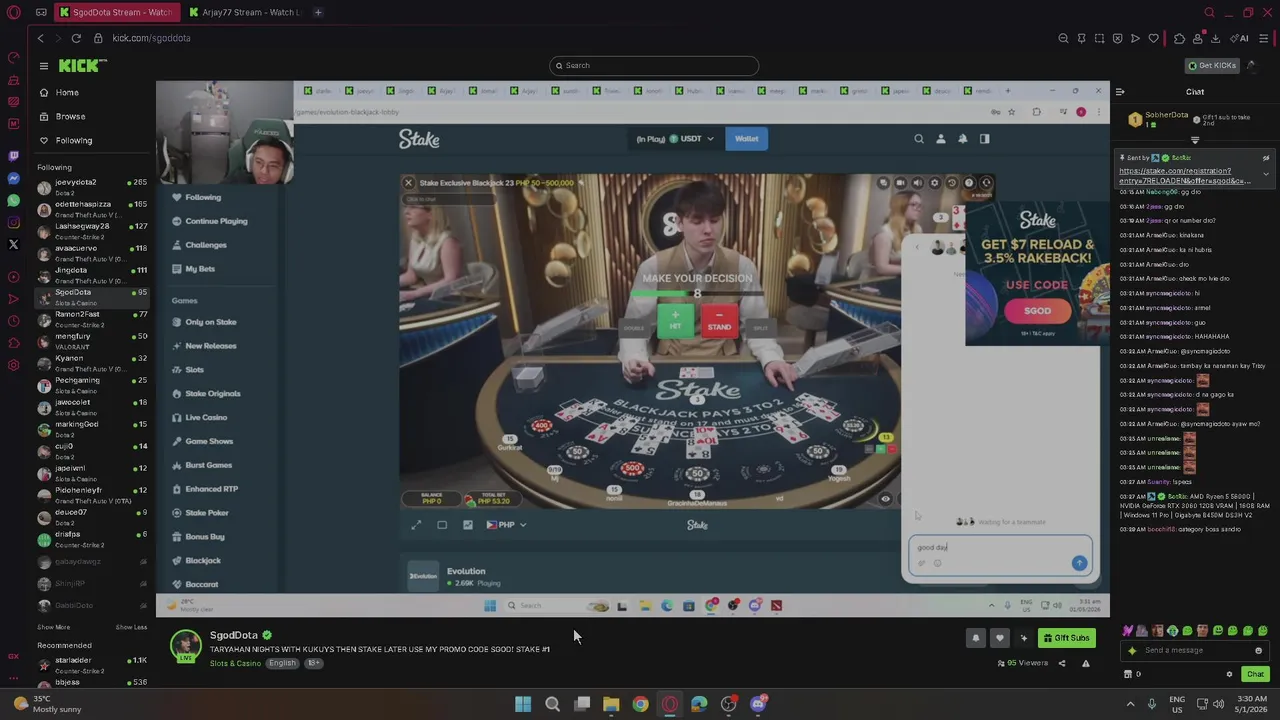This screenshot has width=1280, height=720.
Task: Open sidebar settings gear icon
Action: pos(13,365)
